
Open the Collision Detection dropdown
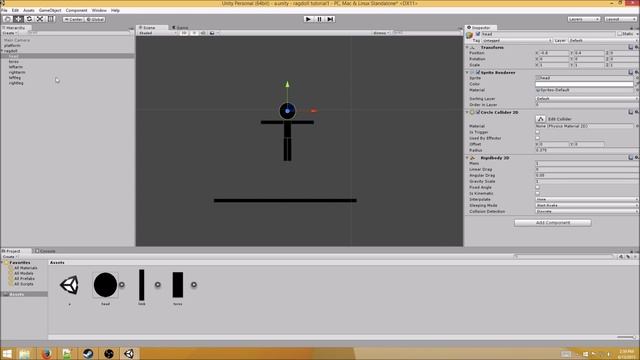pyautogui.click(x=587, y=211)
